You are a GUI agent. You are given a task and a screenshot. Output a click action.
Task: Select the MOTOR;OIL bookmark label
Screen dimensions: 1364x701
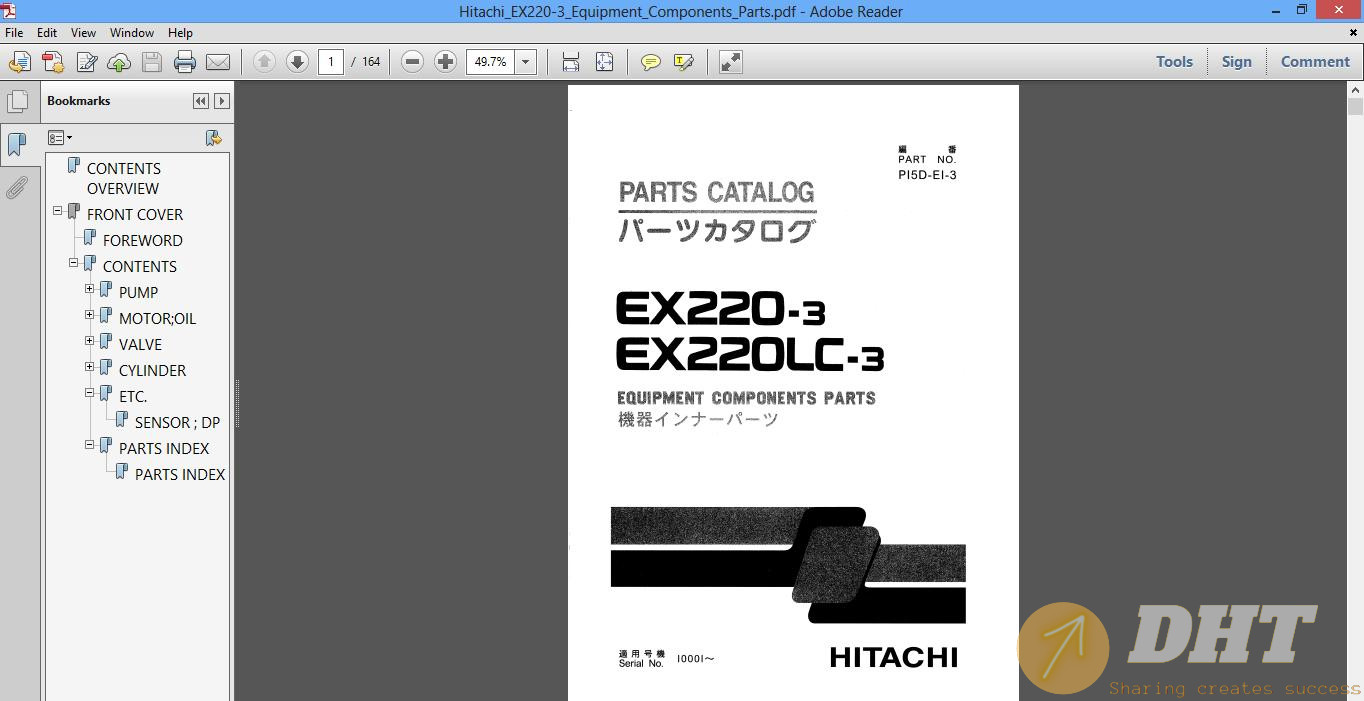(157, 318)
